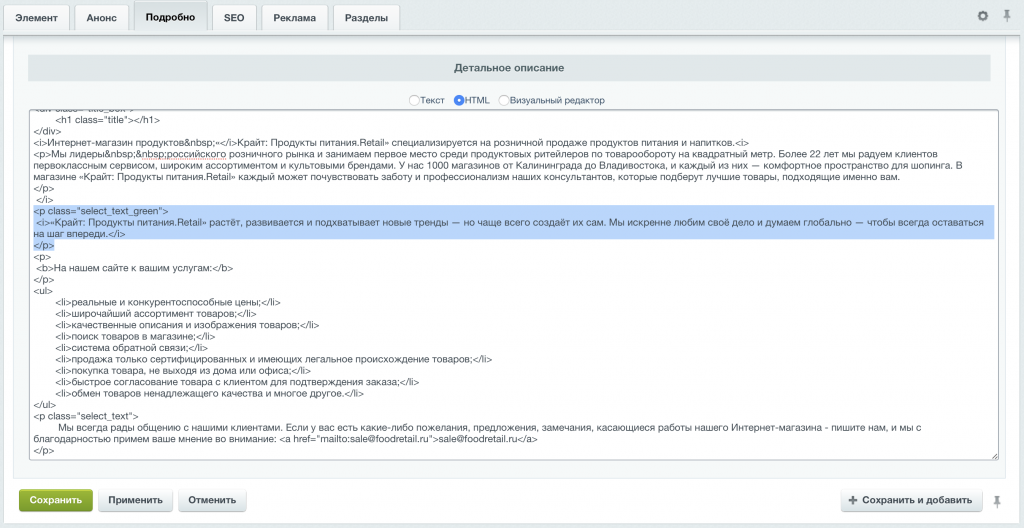Click the closing </ul> tag line
Screen dimensions: 1024x528
[x=44, y=405]
